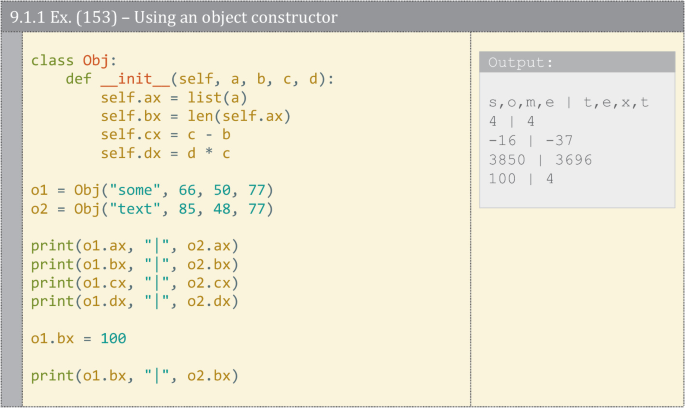Click the o2 = Obj("text"...) assignment line

click(151, 209)
